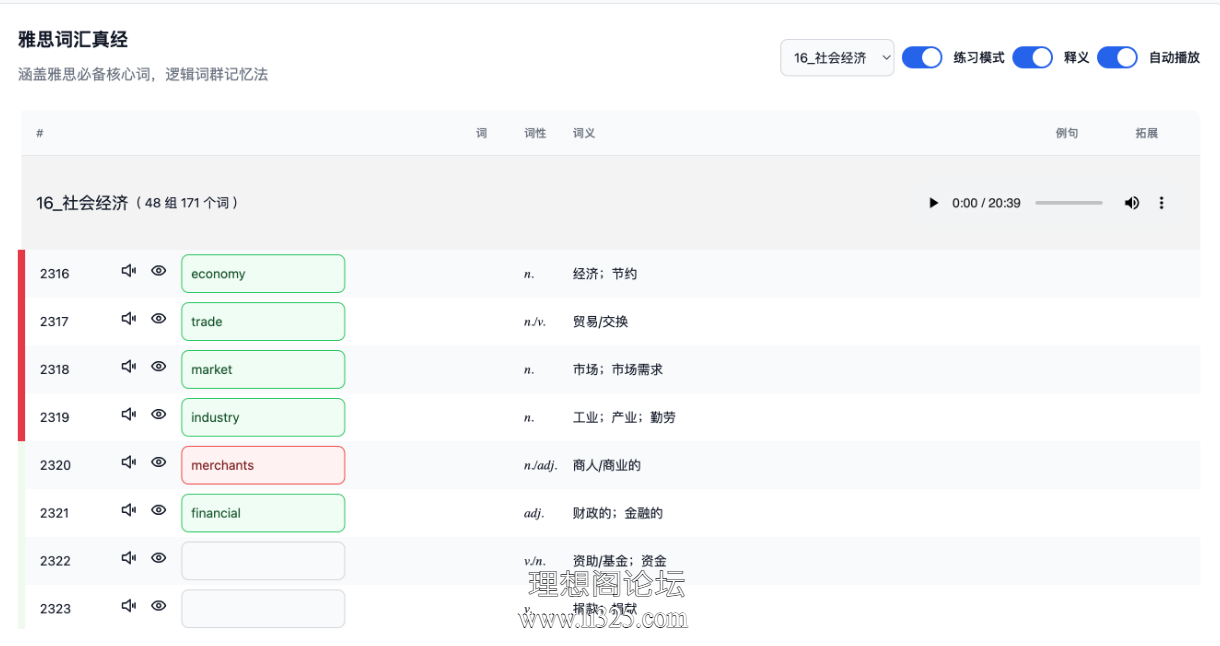Image resolution: width=1220 pixels, height=646 pixels.
Task: Click the speaker icon in row 2320
Action: coord(128,462)
